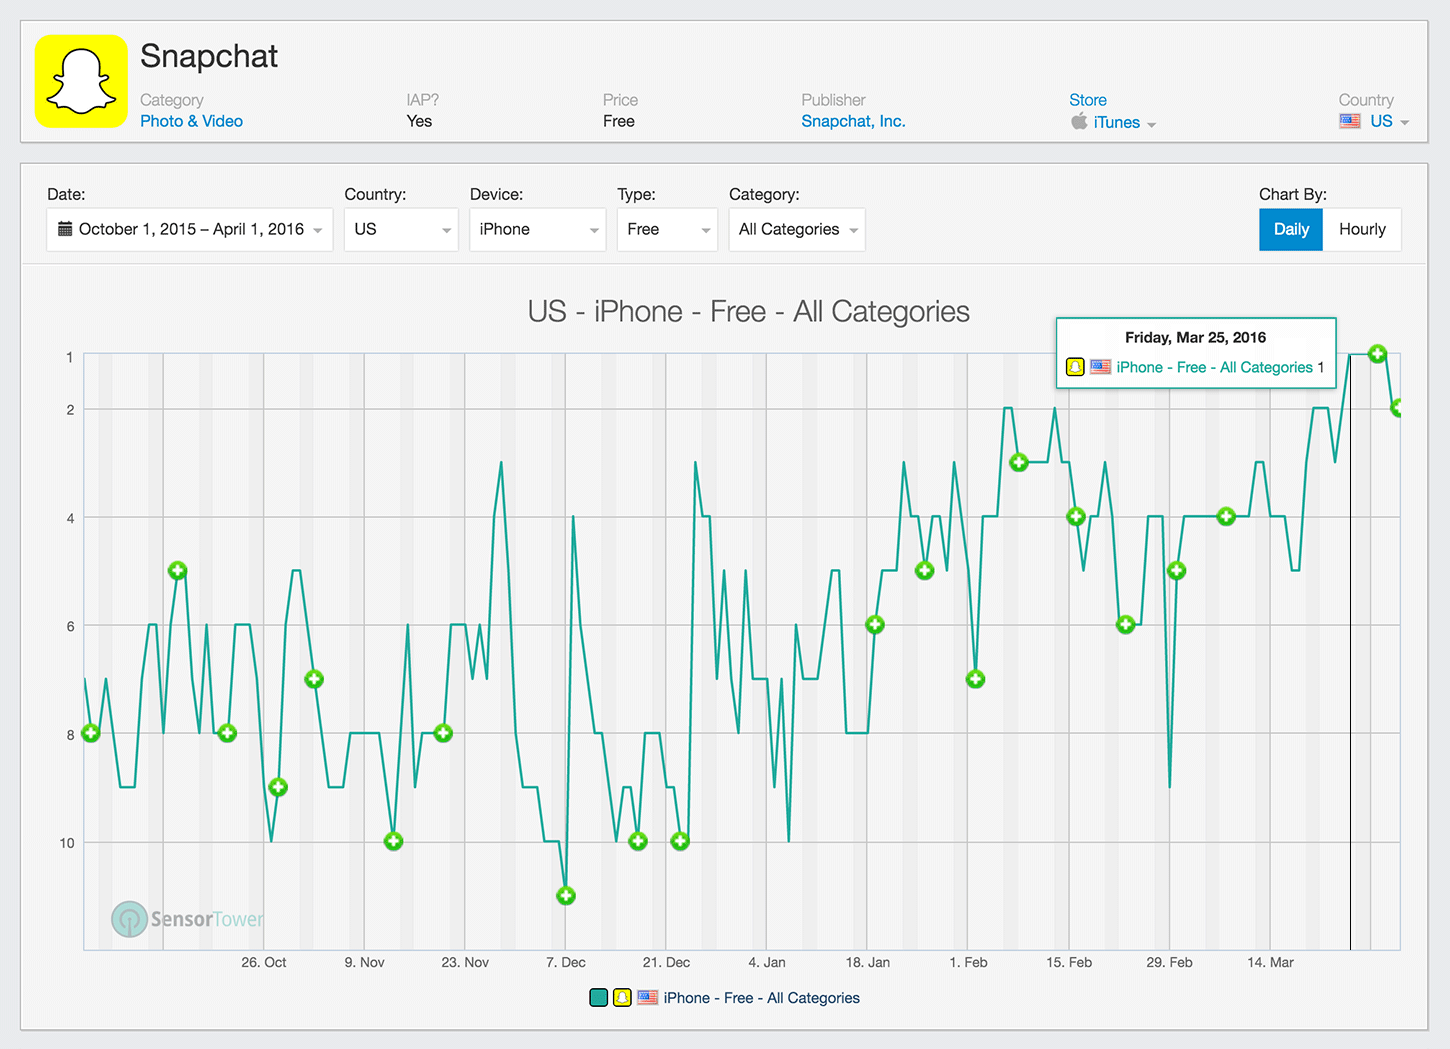Visit the Snapchat, Inc. publisher page

click(852, 121)
